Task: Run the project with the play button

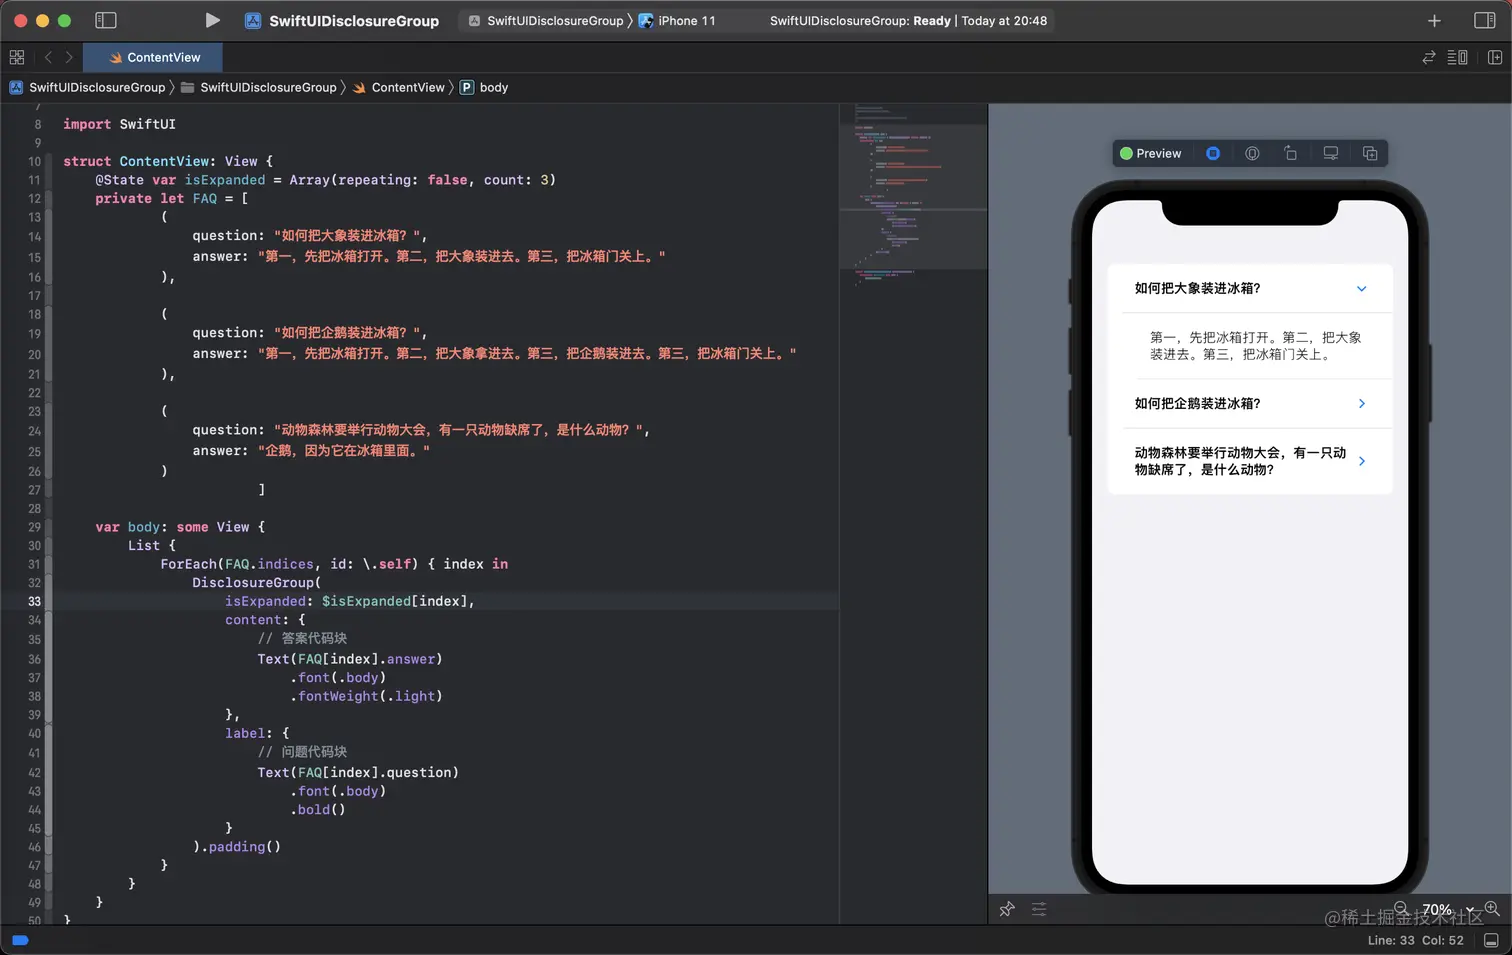Action: (x=212, y=20)
